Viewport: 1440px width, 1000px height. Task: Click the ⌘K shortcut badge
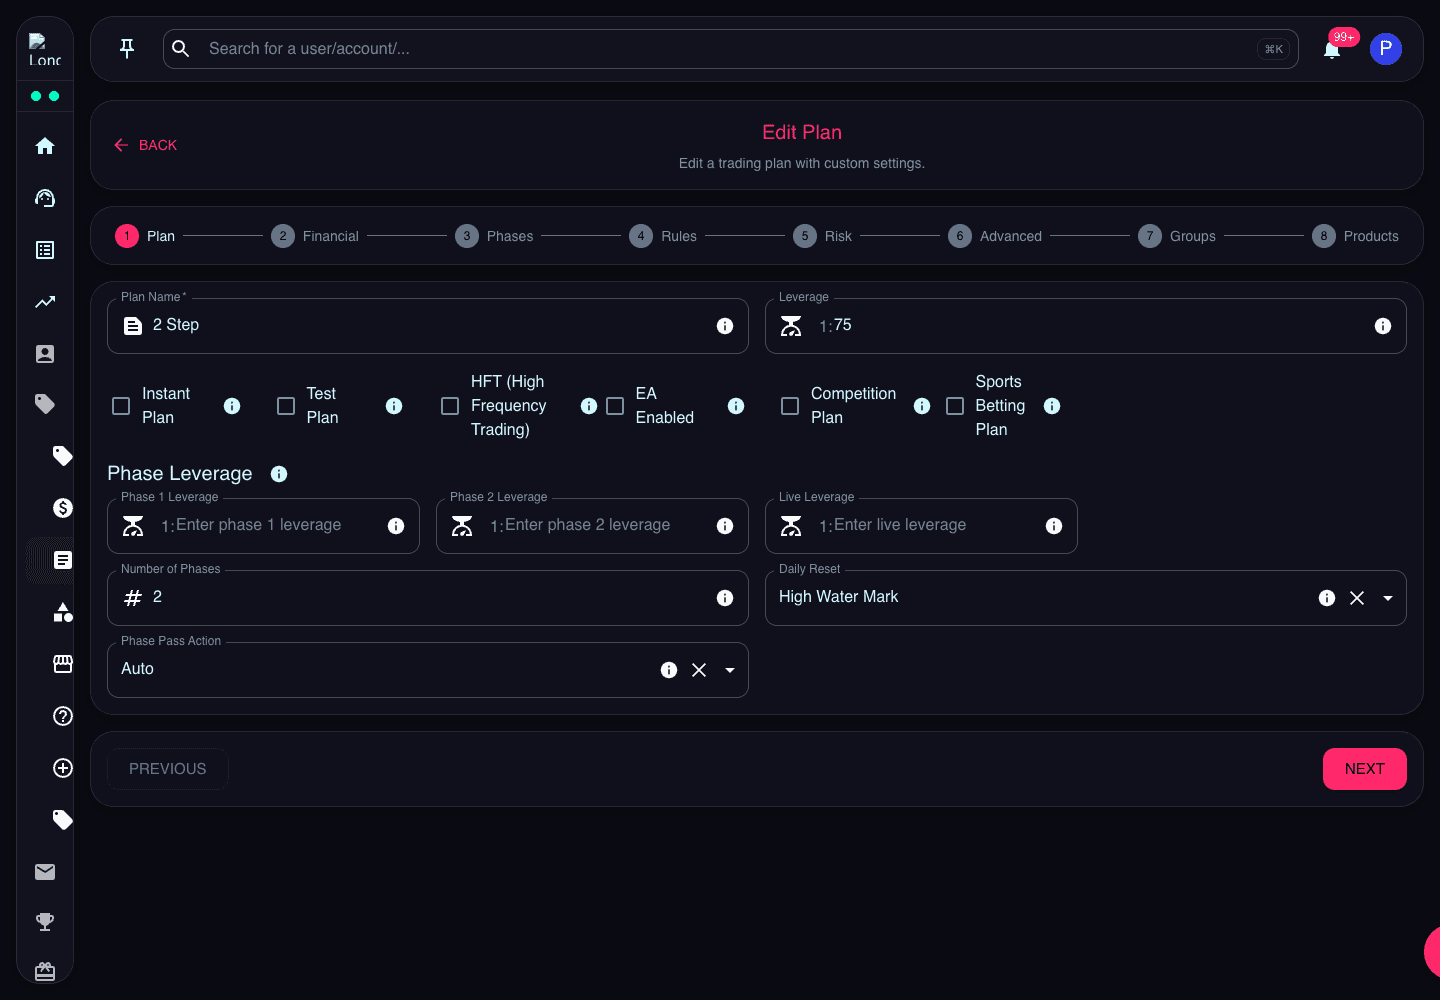[1274, 49]
